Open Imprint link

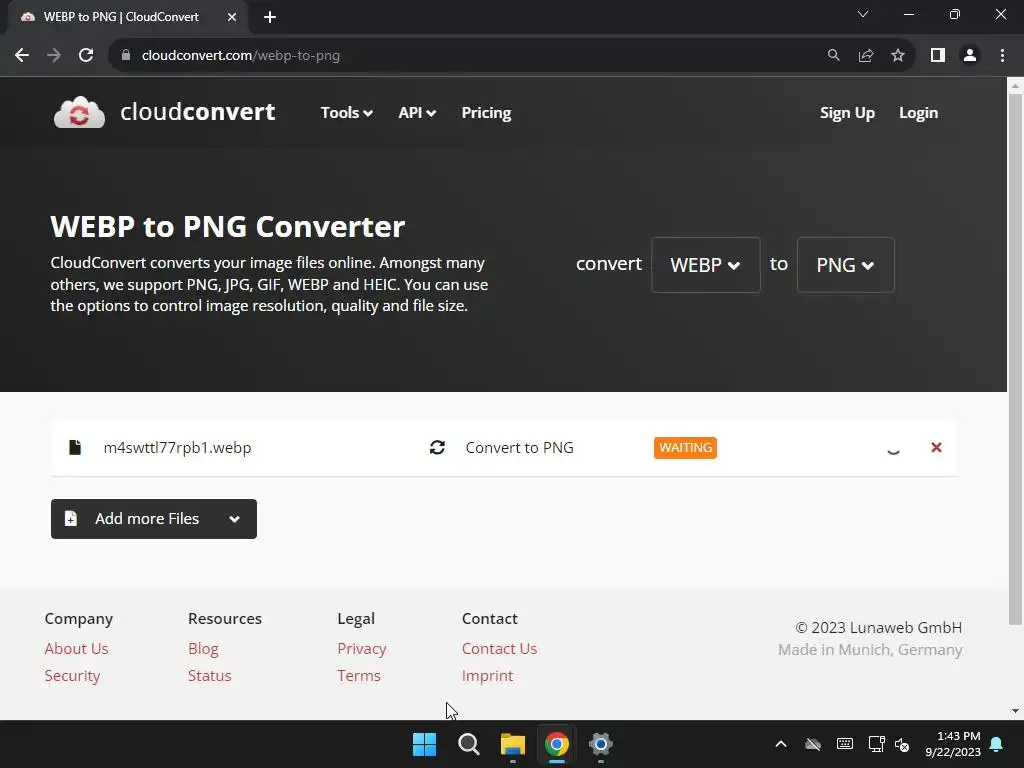click(x=487, y=675)
